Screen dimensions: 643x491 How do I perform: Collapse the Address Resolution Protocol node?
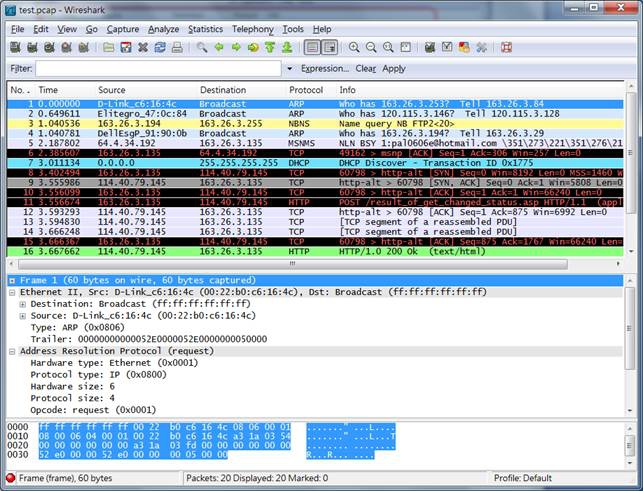coord(12,352)
